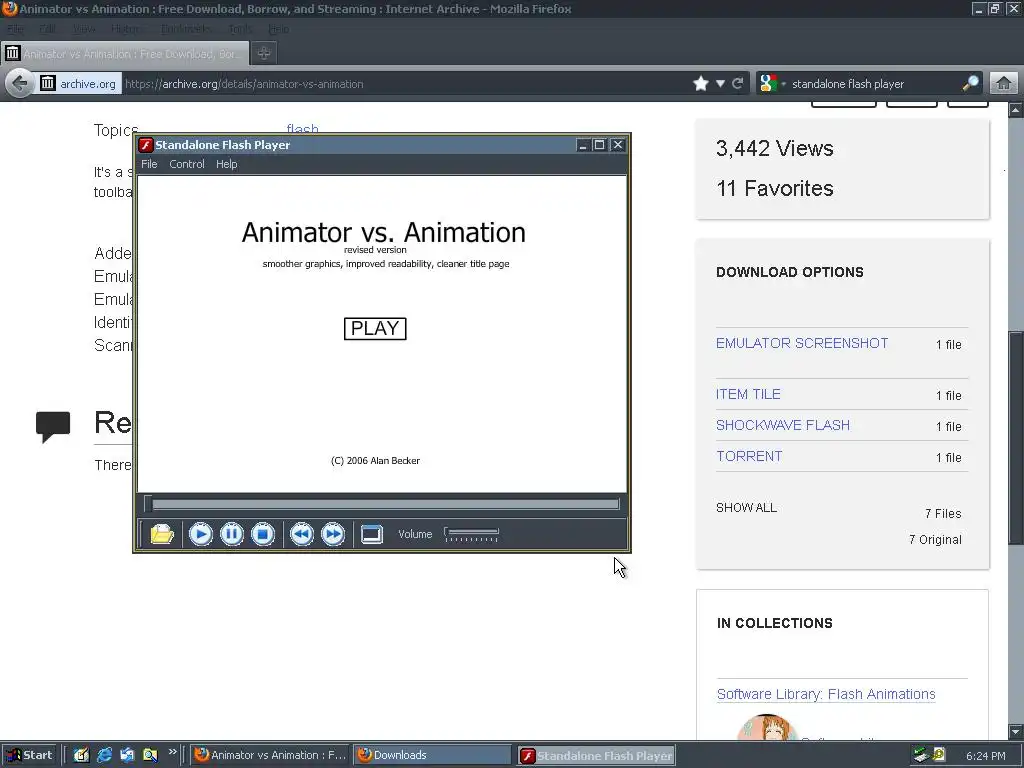Stop playback in Standalone Flash Player
The image size is (1024, 768).
coord(263,534)
